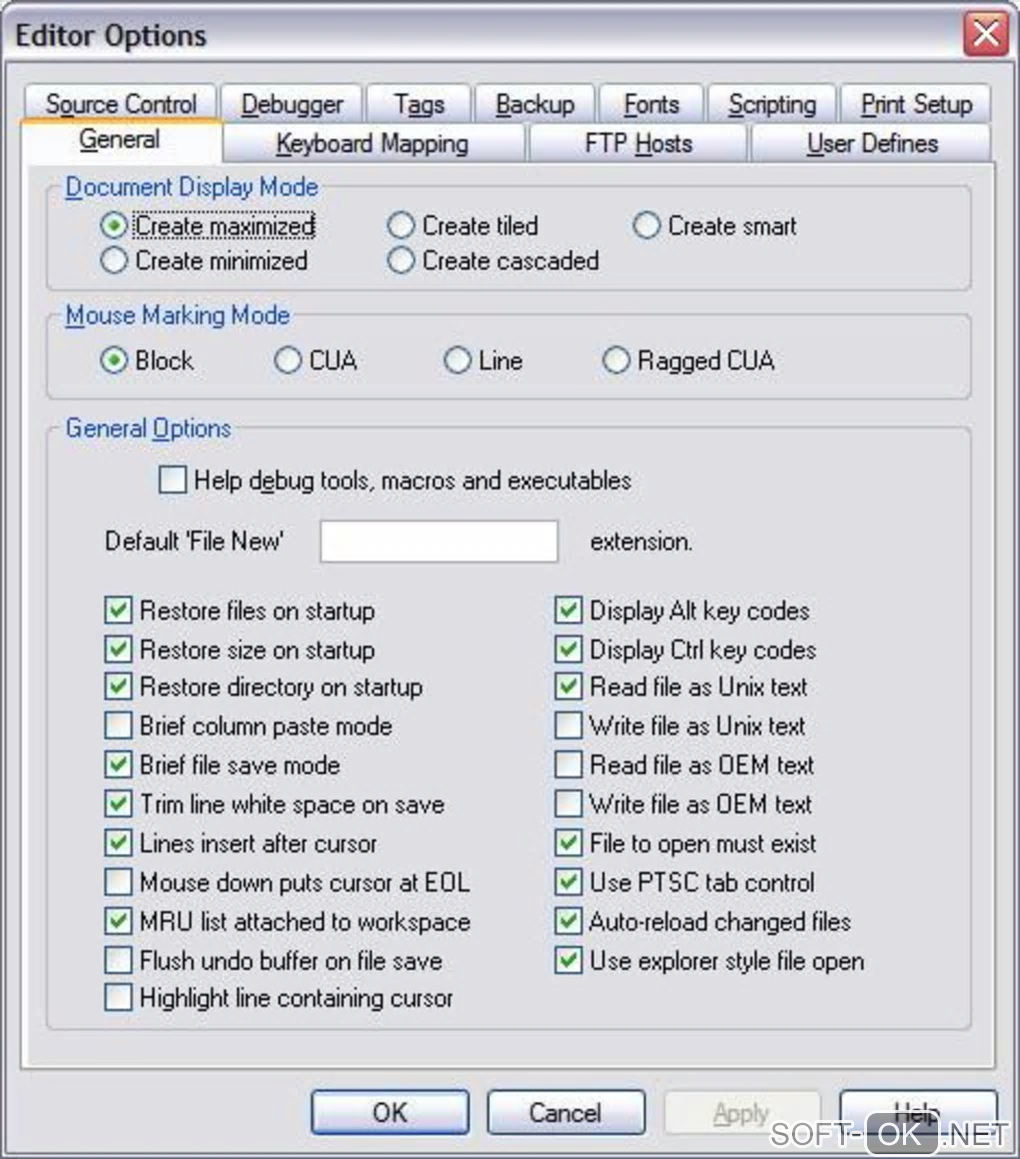Viewport: 1020px width, 1159px height.
Task: Enable Help debug tools checkbox
Action: [x=173, y=481]
